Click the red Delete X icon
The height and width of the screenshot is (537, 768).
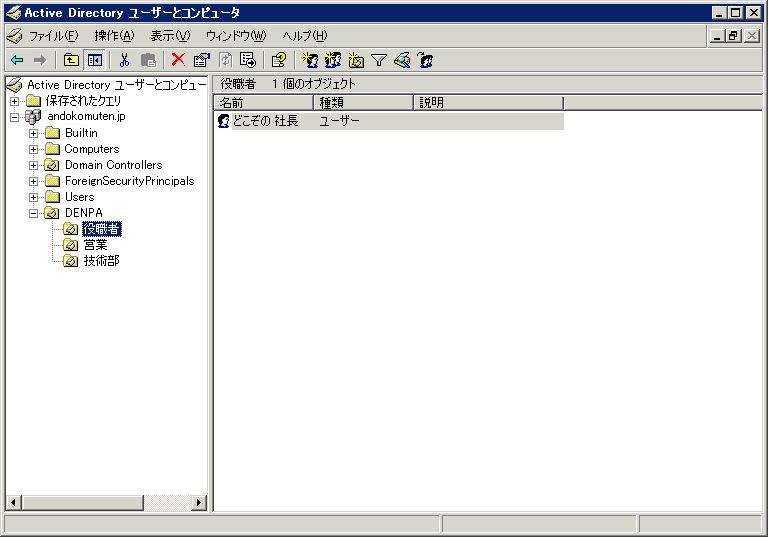coord(178,60)
